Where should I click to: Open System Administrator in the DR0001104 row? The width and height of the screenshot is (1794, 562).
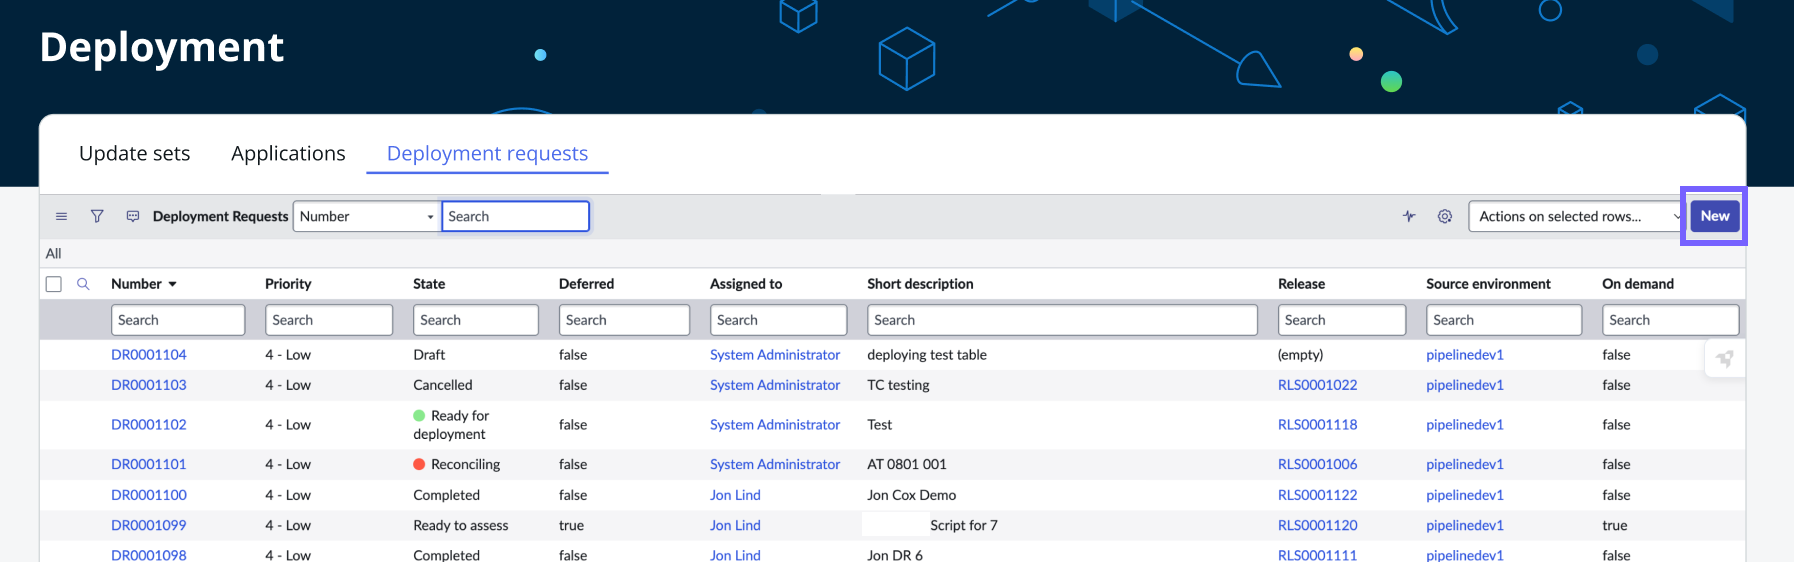775,355
